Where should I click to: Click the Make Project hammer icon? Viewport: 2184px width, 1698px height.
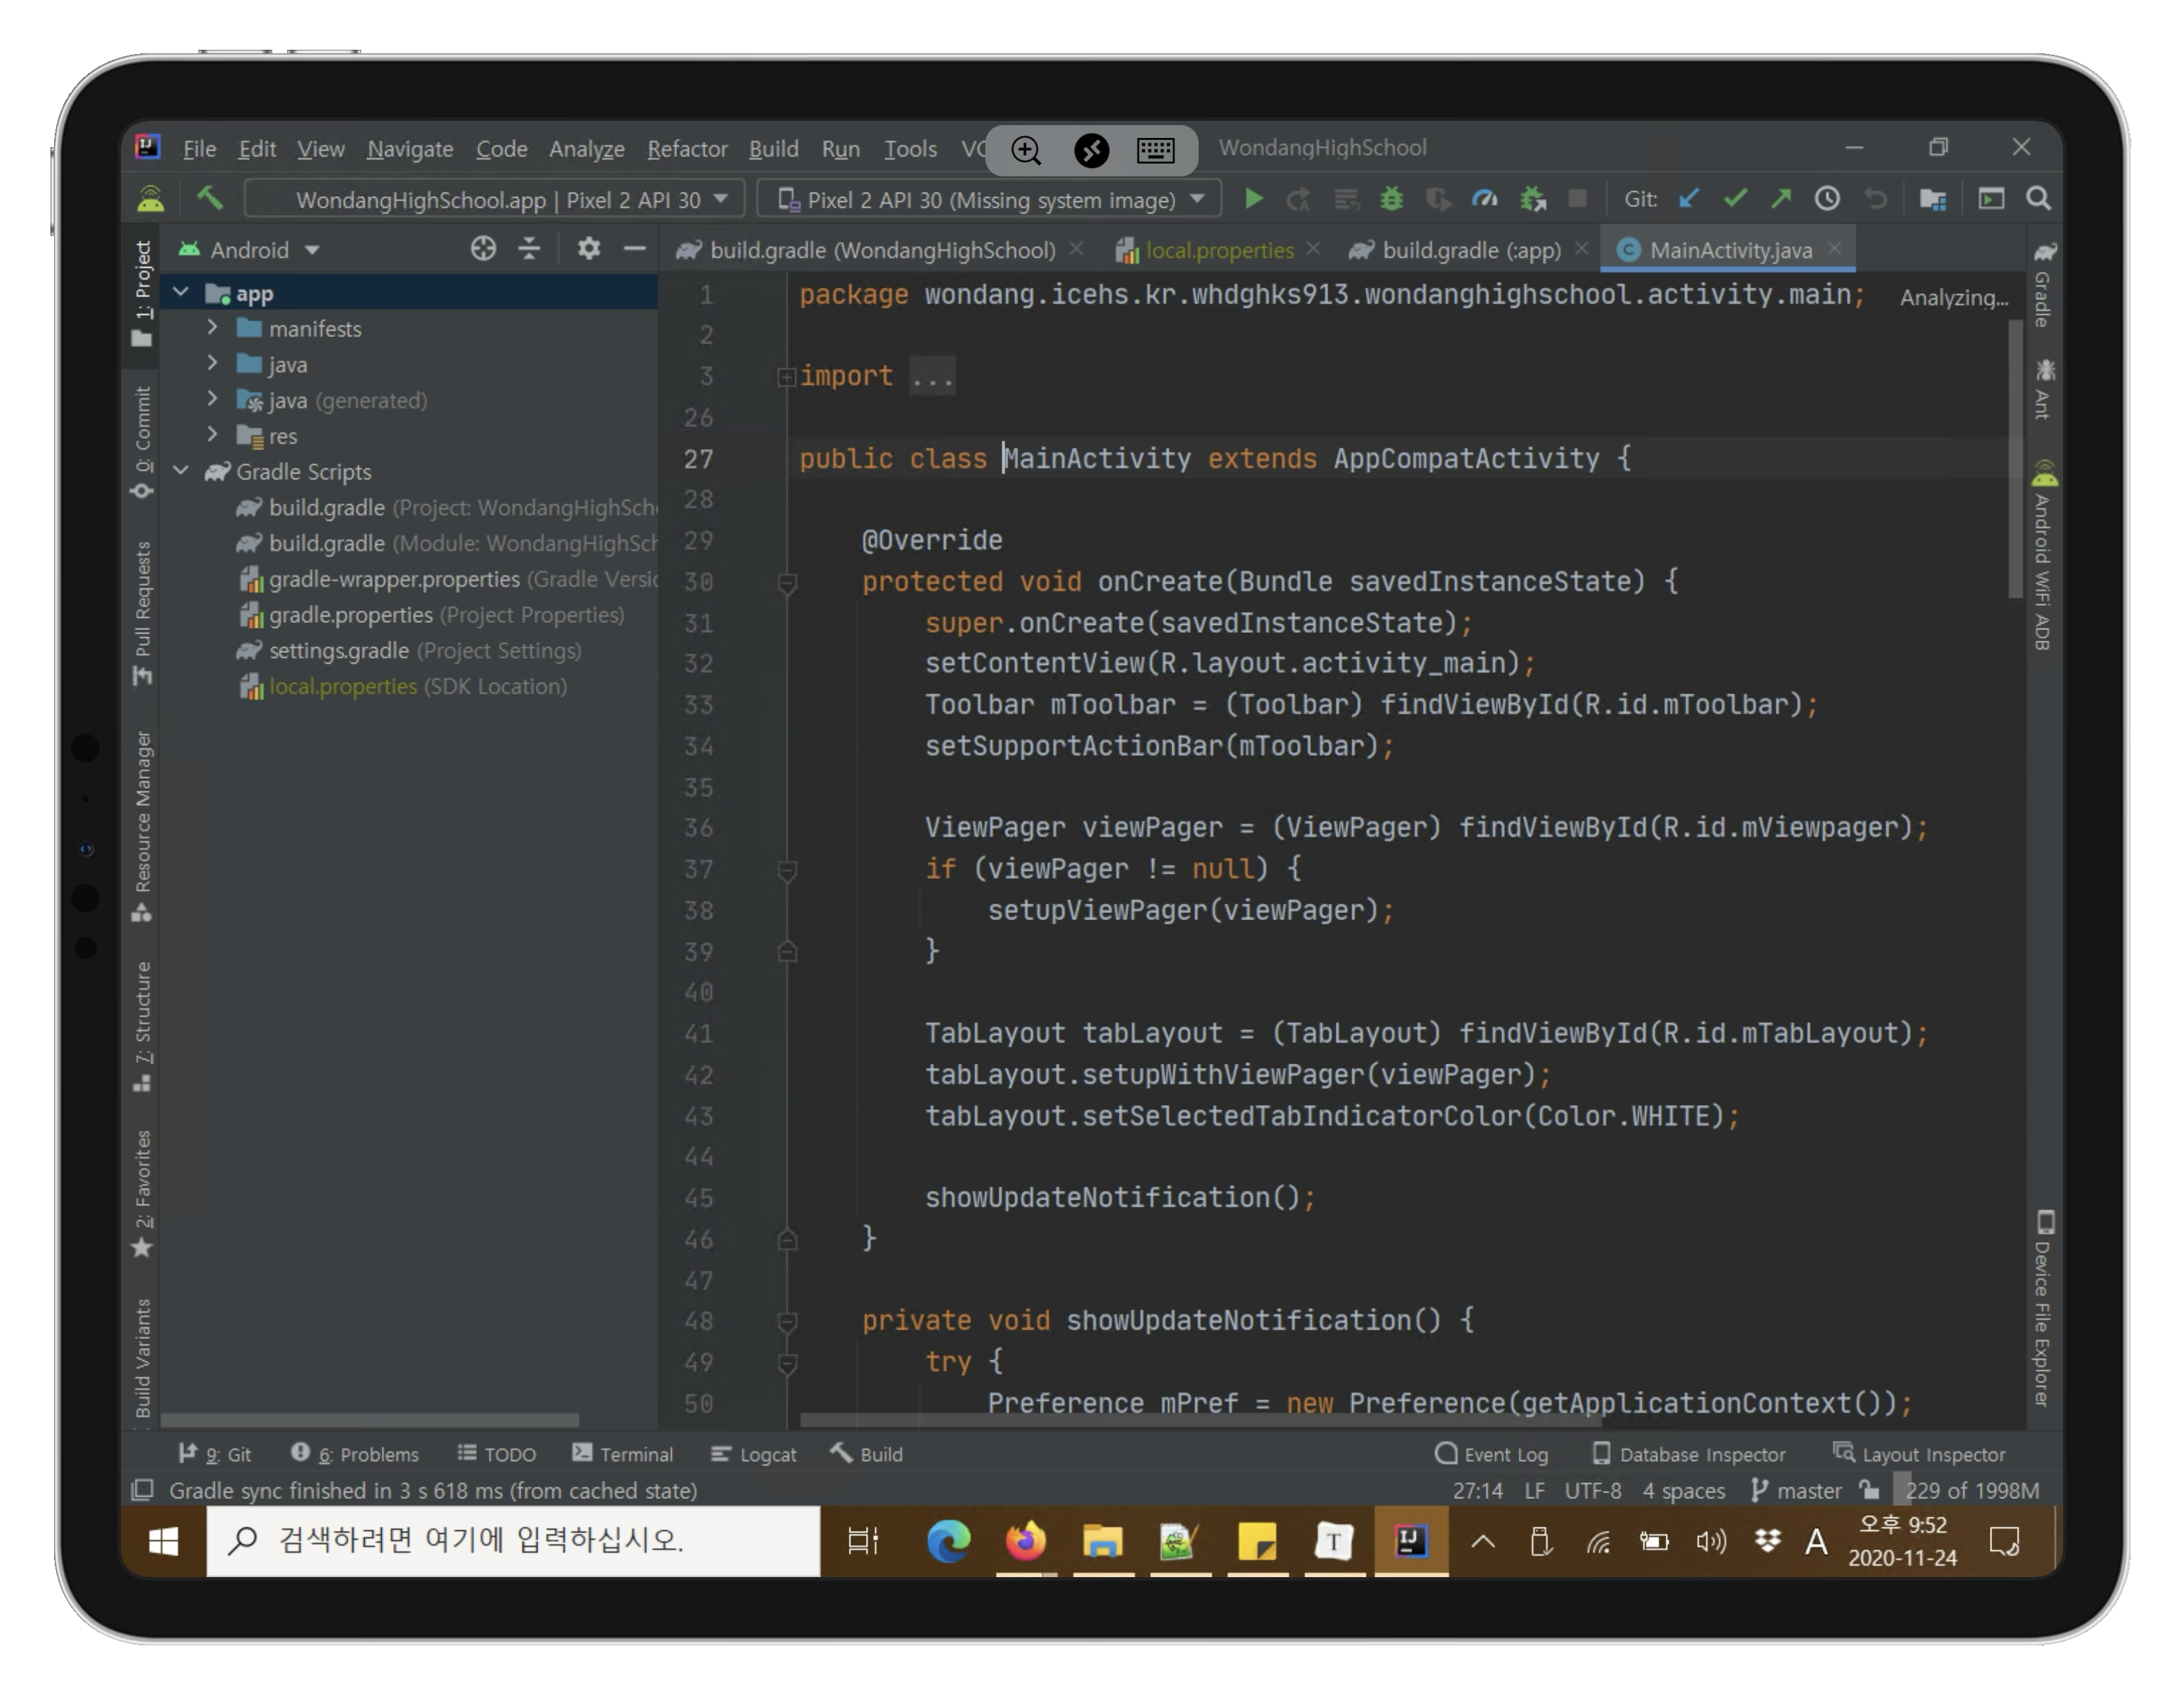[x=209, y=199]
